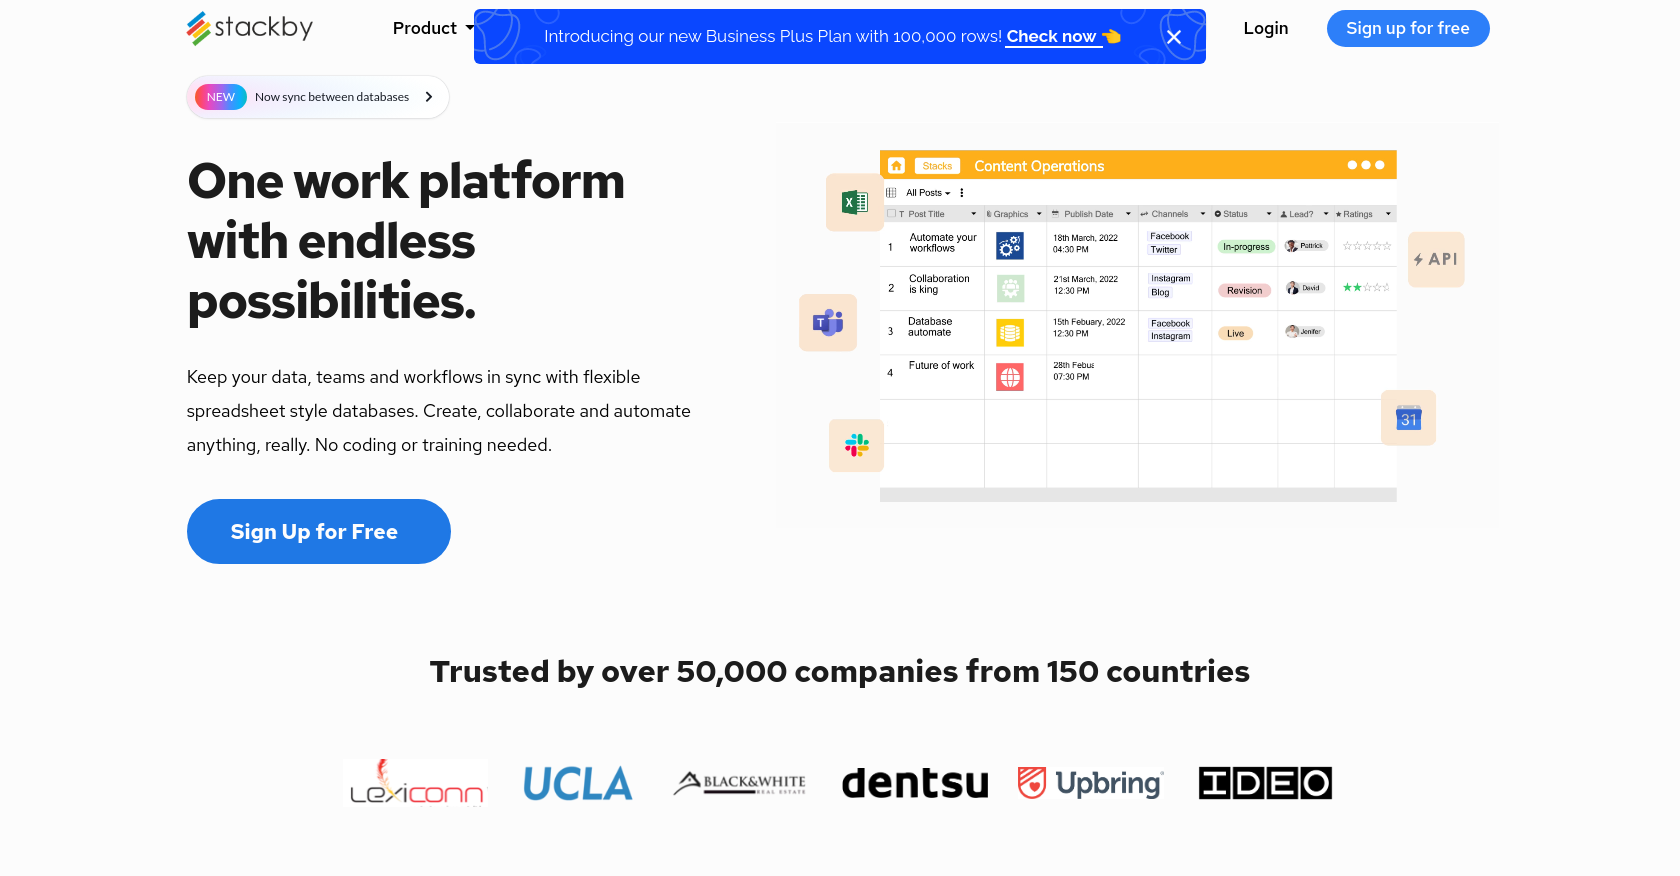The height and width of the screenshot is (876, 1680).
Task: Open the All Posts view dropdown
Action: point(928,193)
